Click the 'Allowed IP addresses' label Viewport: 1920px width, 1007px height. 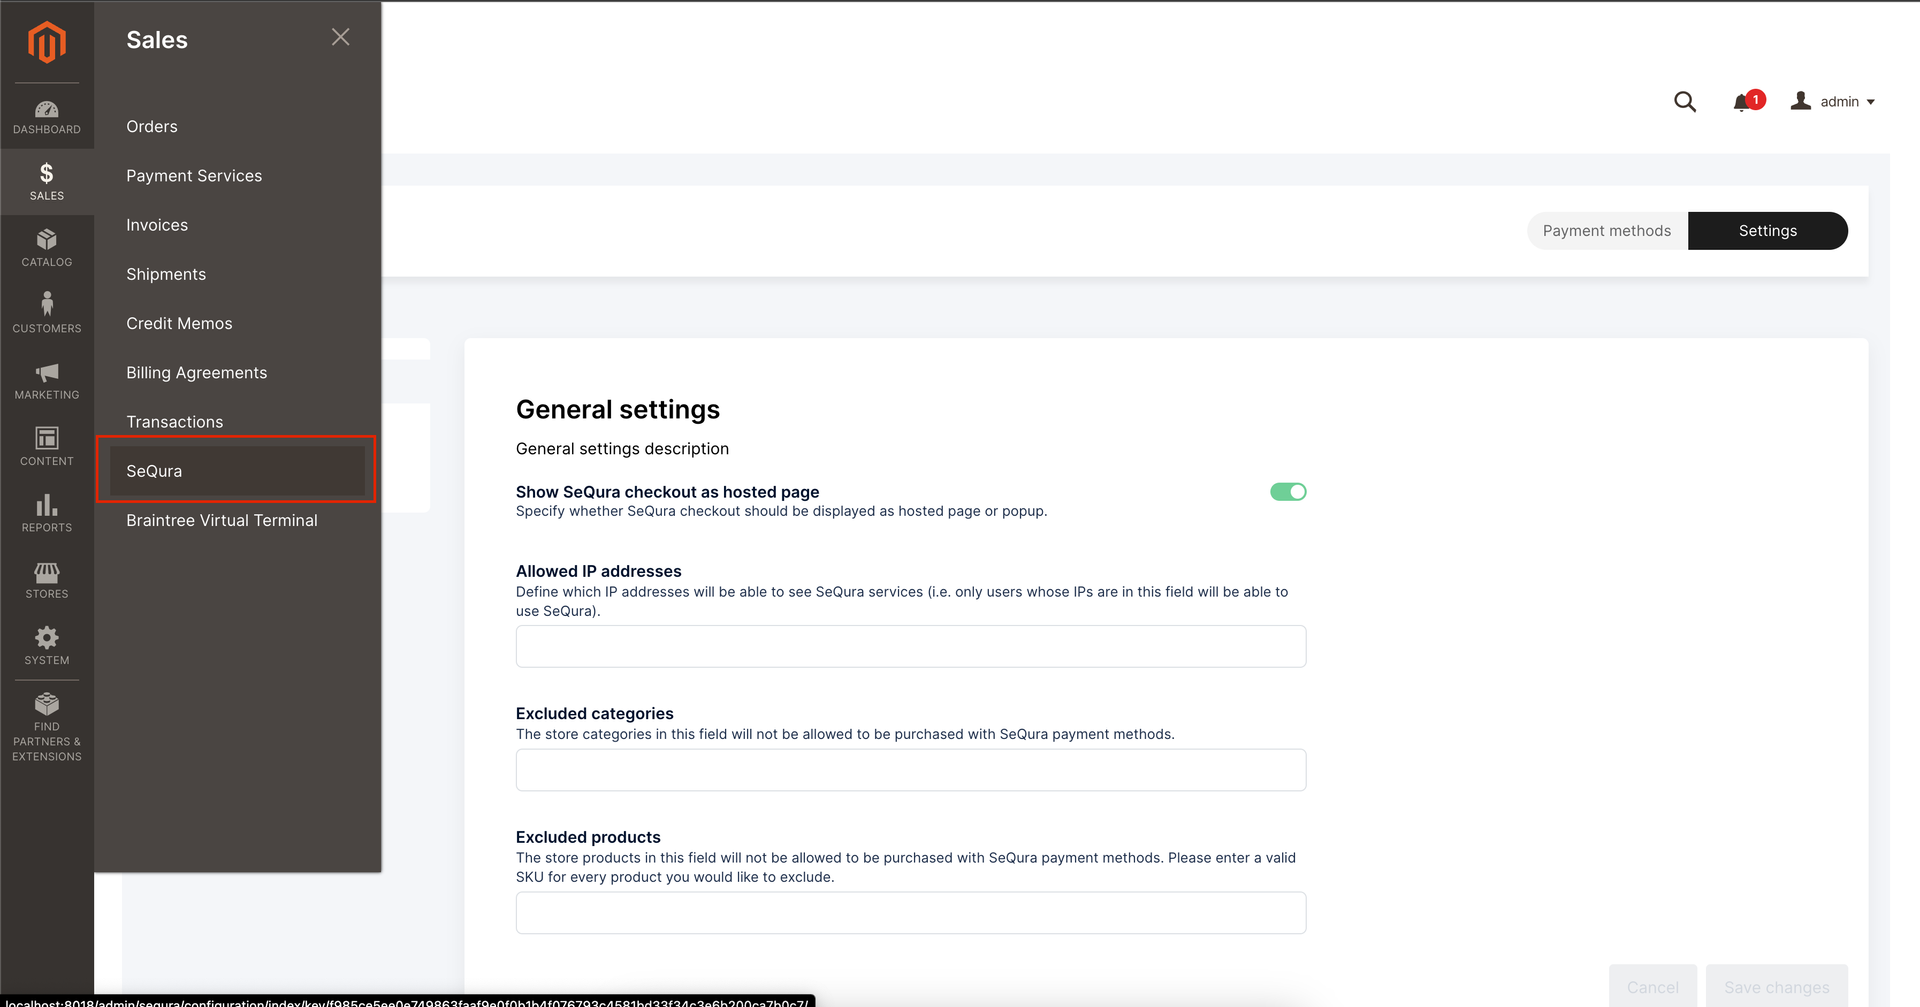coord(599,571)
